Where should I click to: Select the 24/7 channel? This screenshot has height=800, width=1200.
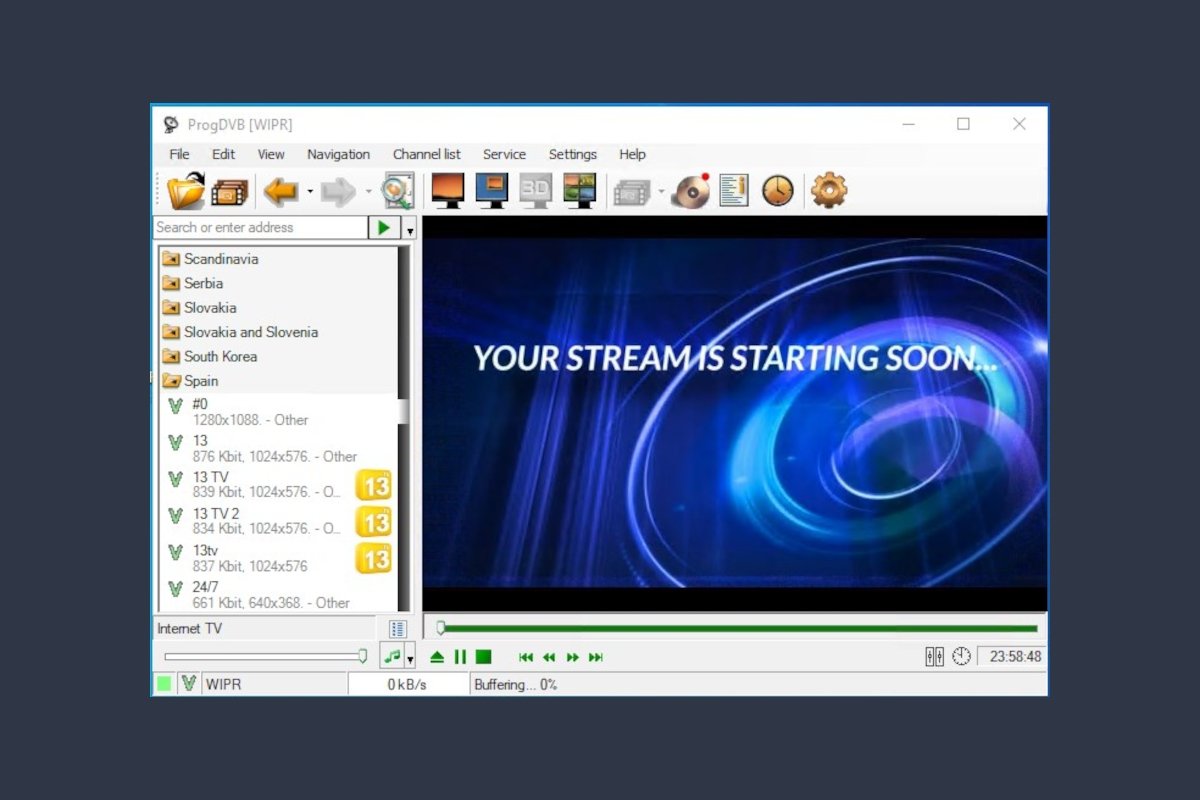tap(278, 594)
